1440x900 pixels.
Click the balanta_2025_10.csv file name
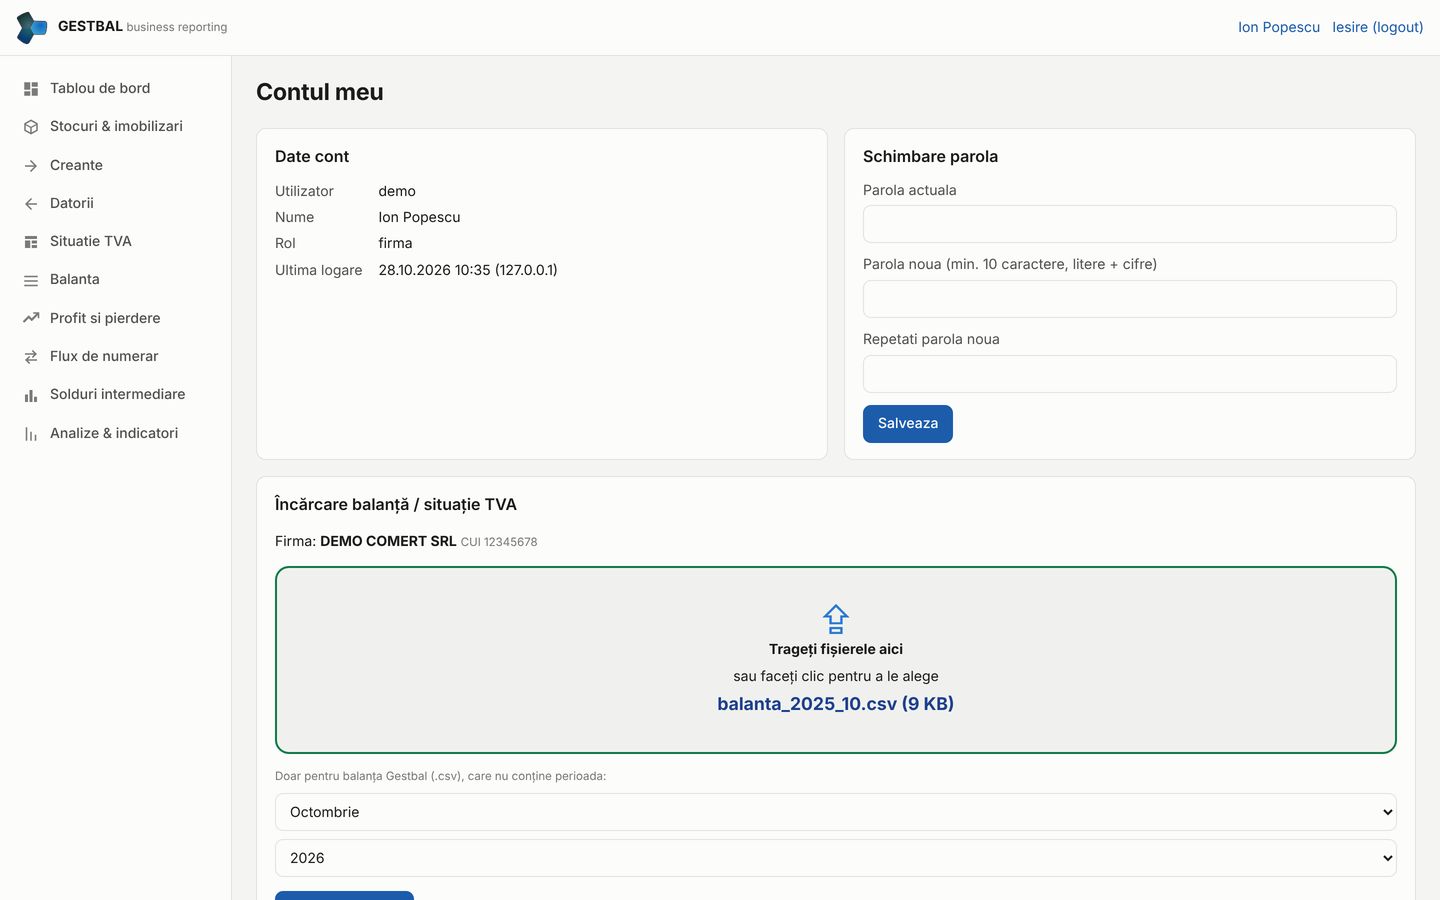pos(836,704)
